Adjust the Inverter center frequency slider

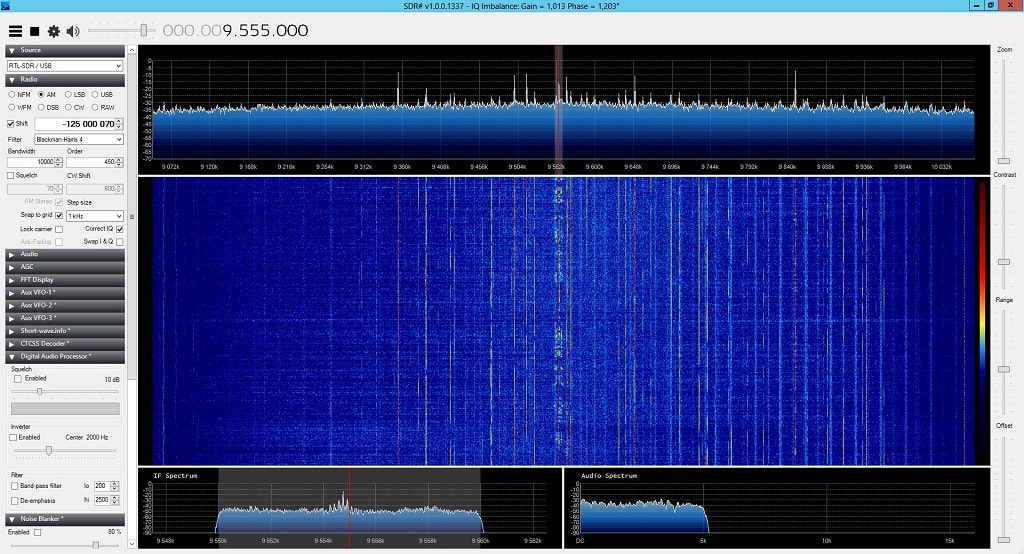click(x=48, y=451)
